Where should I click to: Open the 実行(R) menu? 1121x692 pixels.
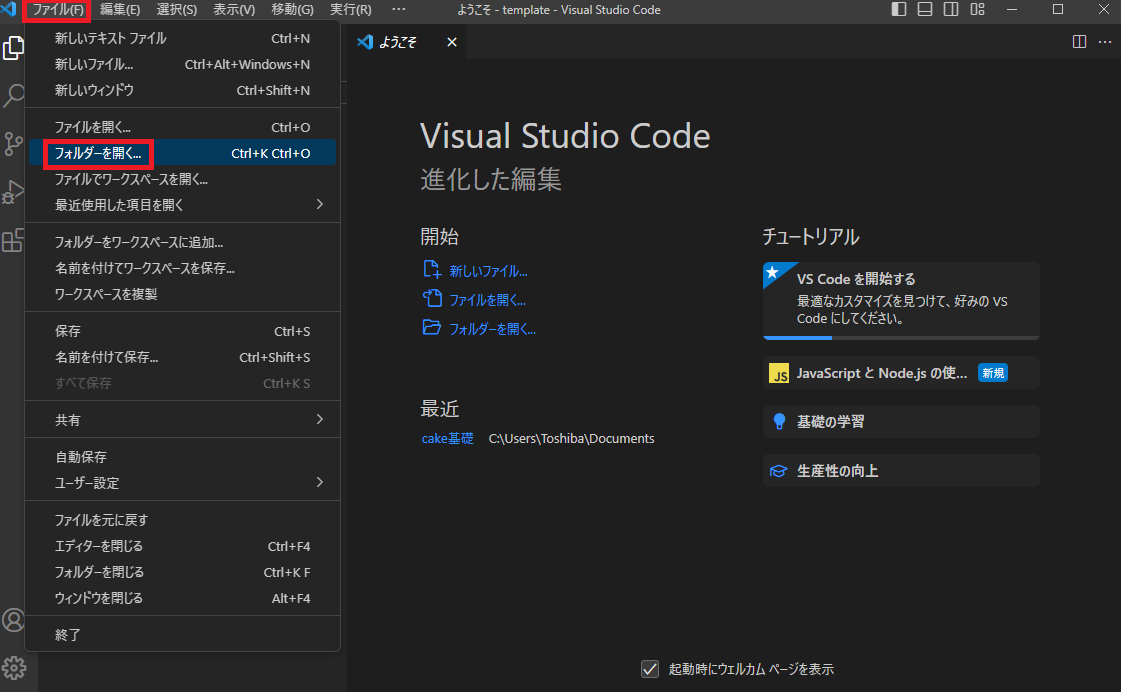pos(350,10)
